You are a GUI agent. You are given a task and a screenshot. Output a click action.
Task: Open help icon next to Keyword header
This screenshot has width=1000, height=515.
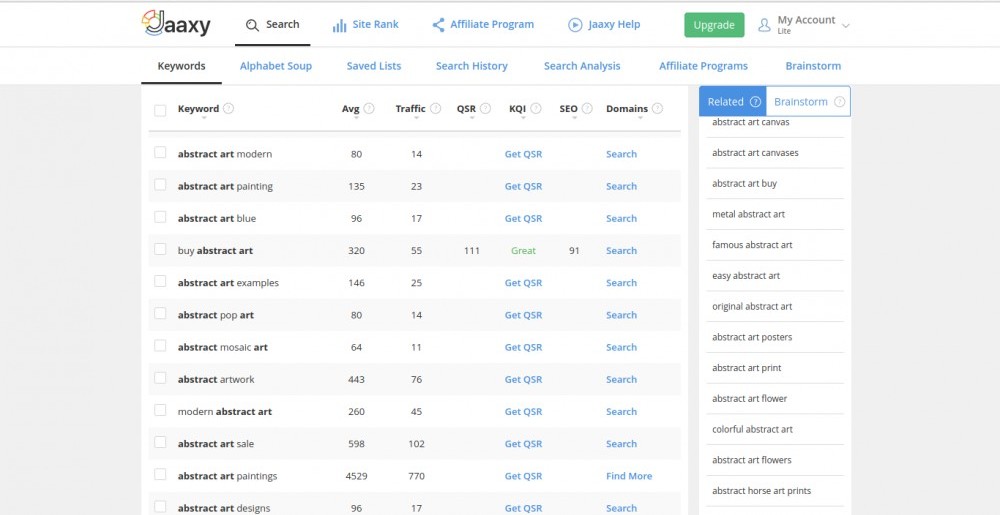tap(228, 108)
